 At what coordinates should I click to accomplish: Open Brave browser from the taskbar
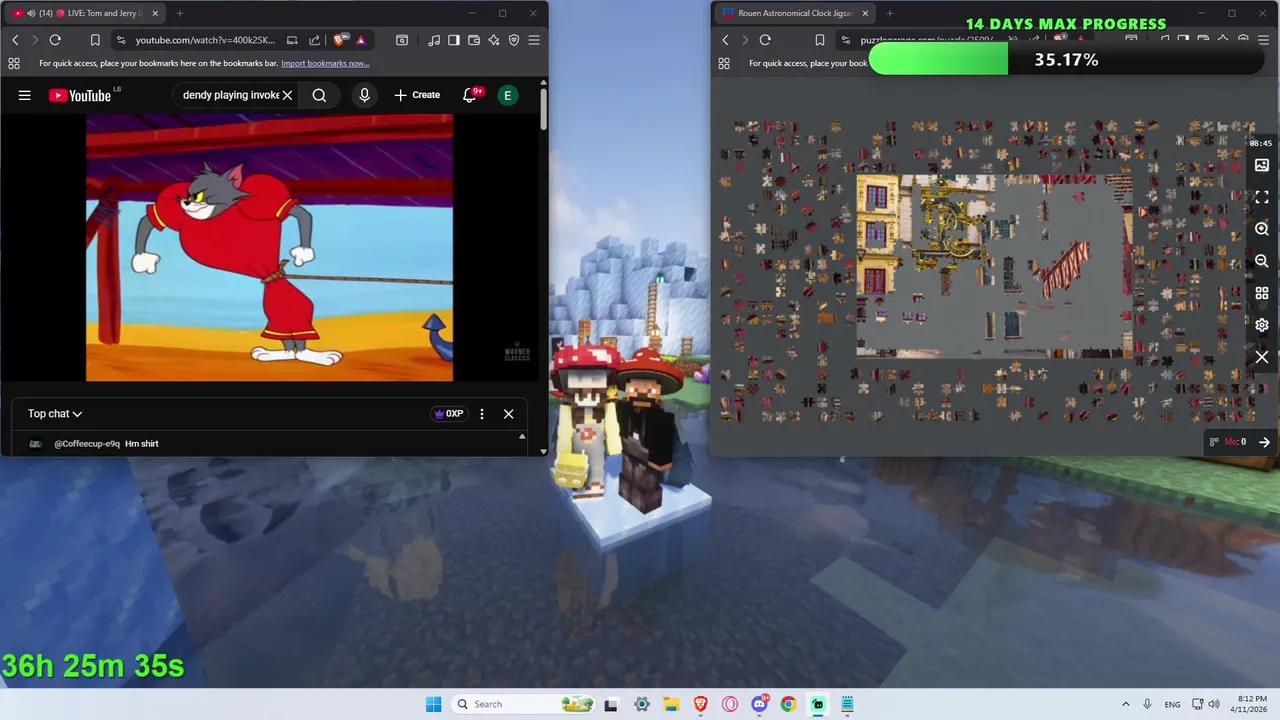(x=700, y=704)
